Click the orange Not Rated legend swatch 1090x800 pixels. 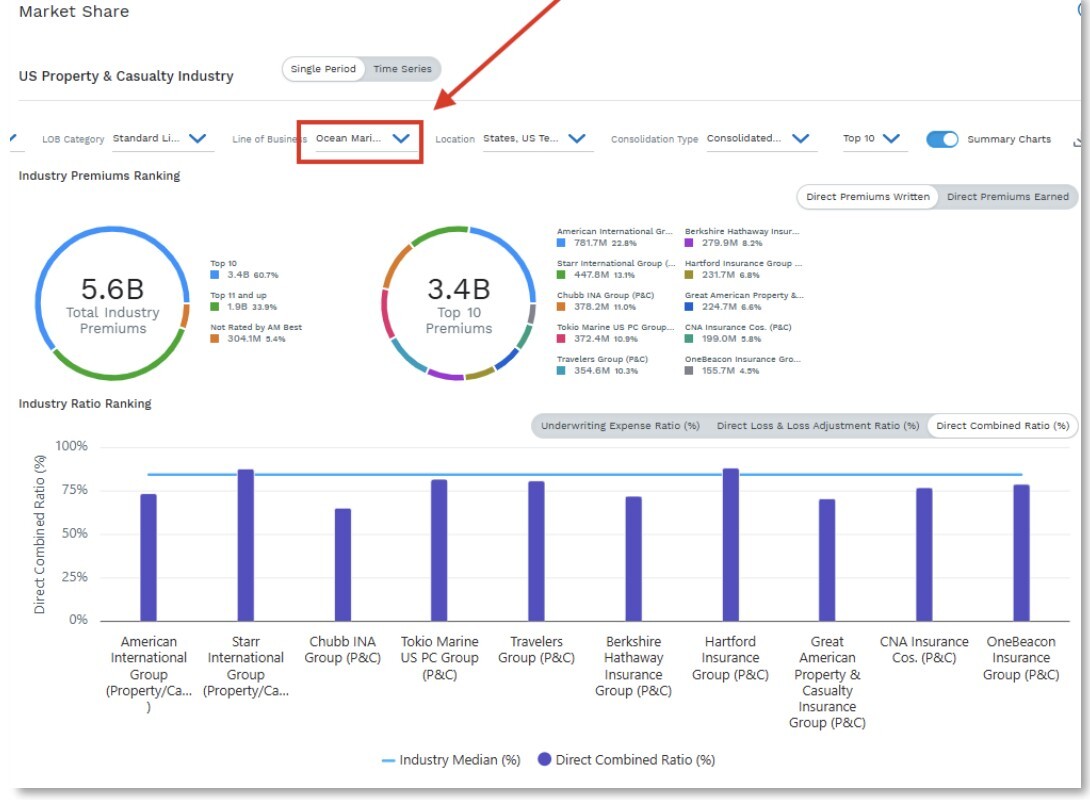coord(214,339)
